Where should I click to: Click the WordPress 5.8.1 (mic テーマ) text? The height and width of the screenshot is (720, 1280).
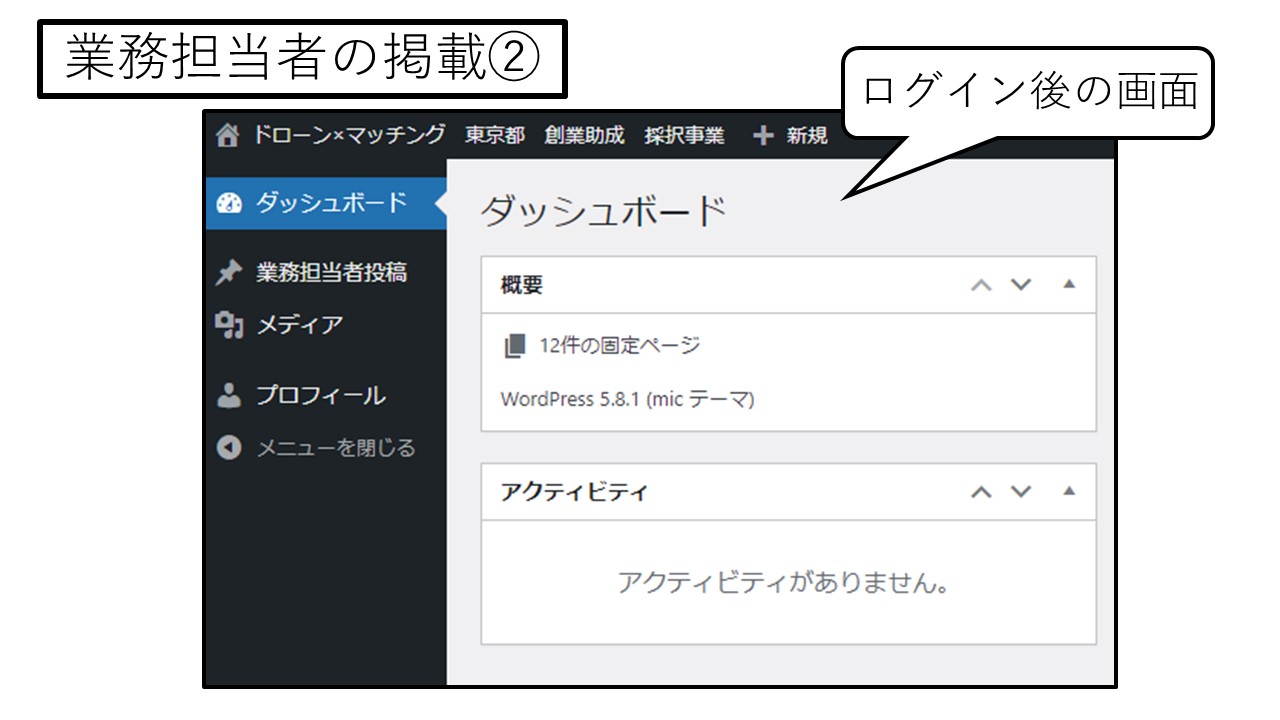627,400
